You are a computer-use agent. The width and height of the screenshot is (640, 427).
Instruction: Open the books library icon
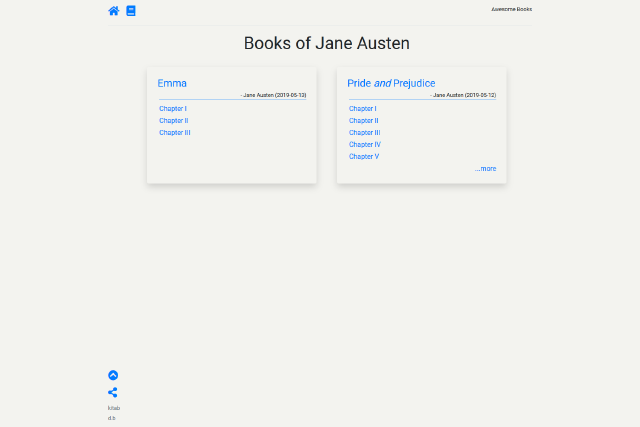pyautogui.click(x=131, y=11)
